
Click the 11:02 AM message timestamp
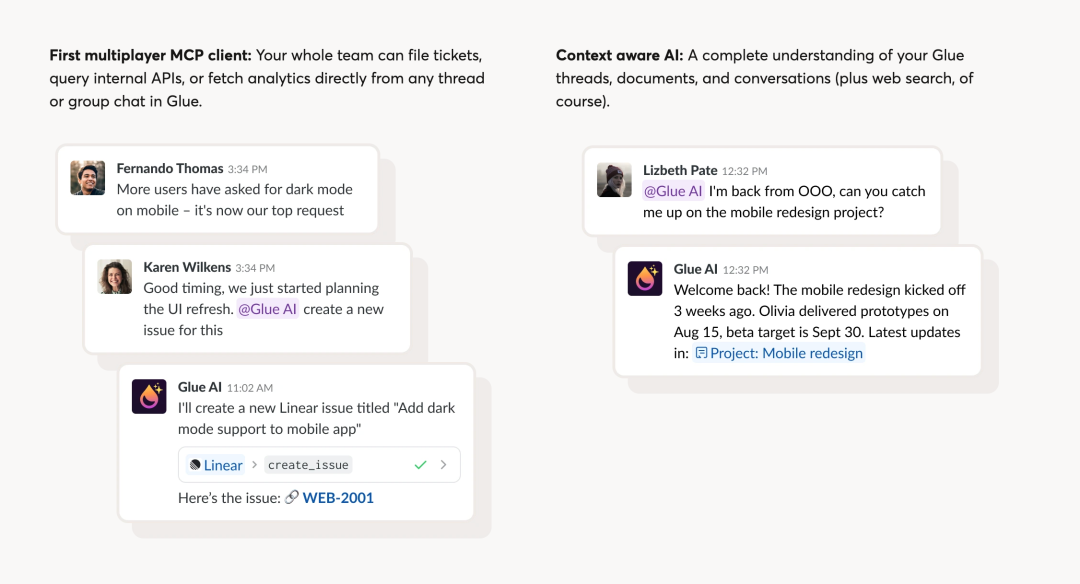coord(250,388)
